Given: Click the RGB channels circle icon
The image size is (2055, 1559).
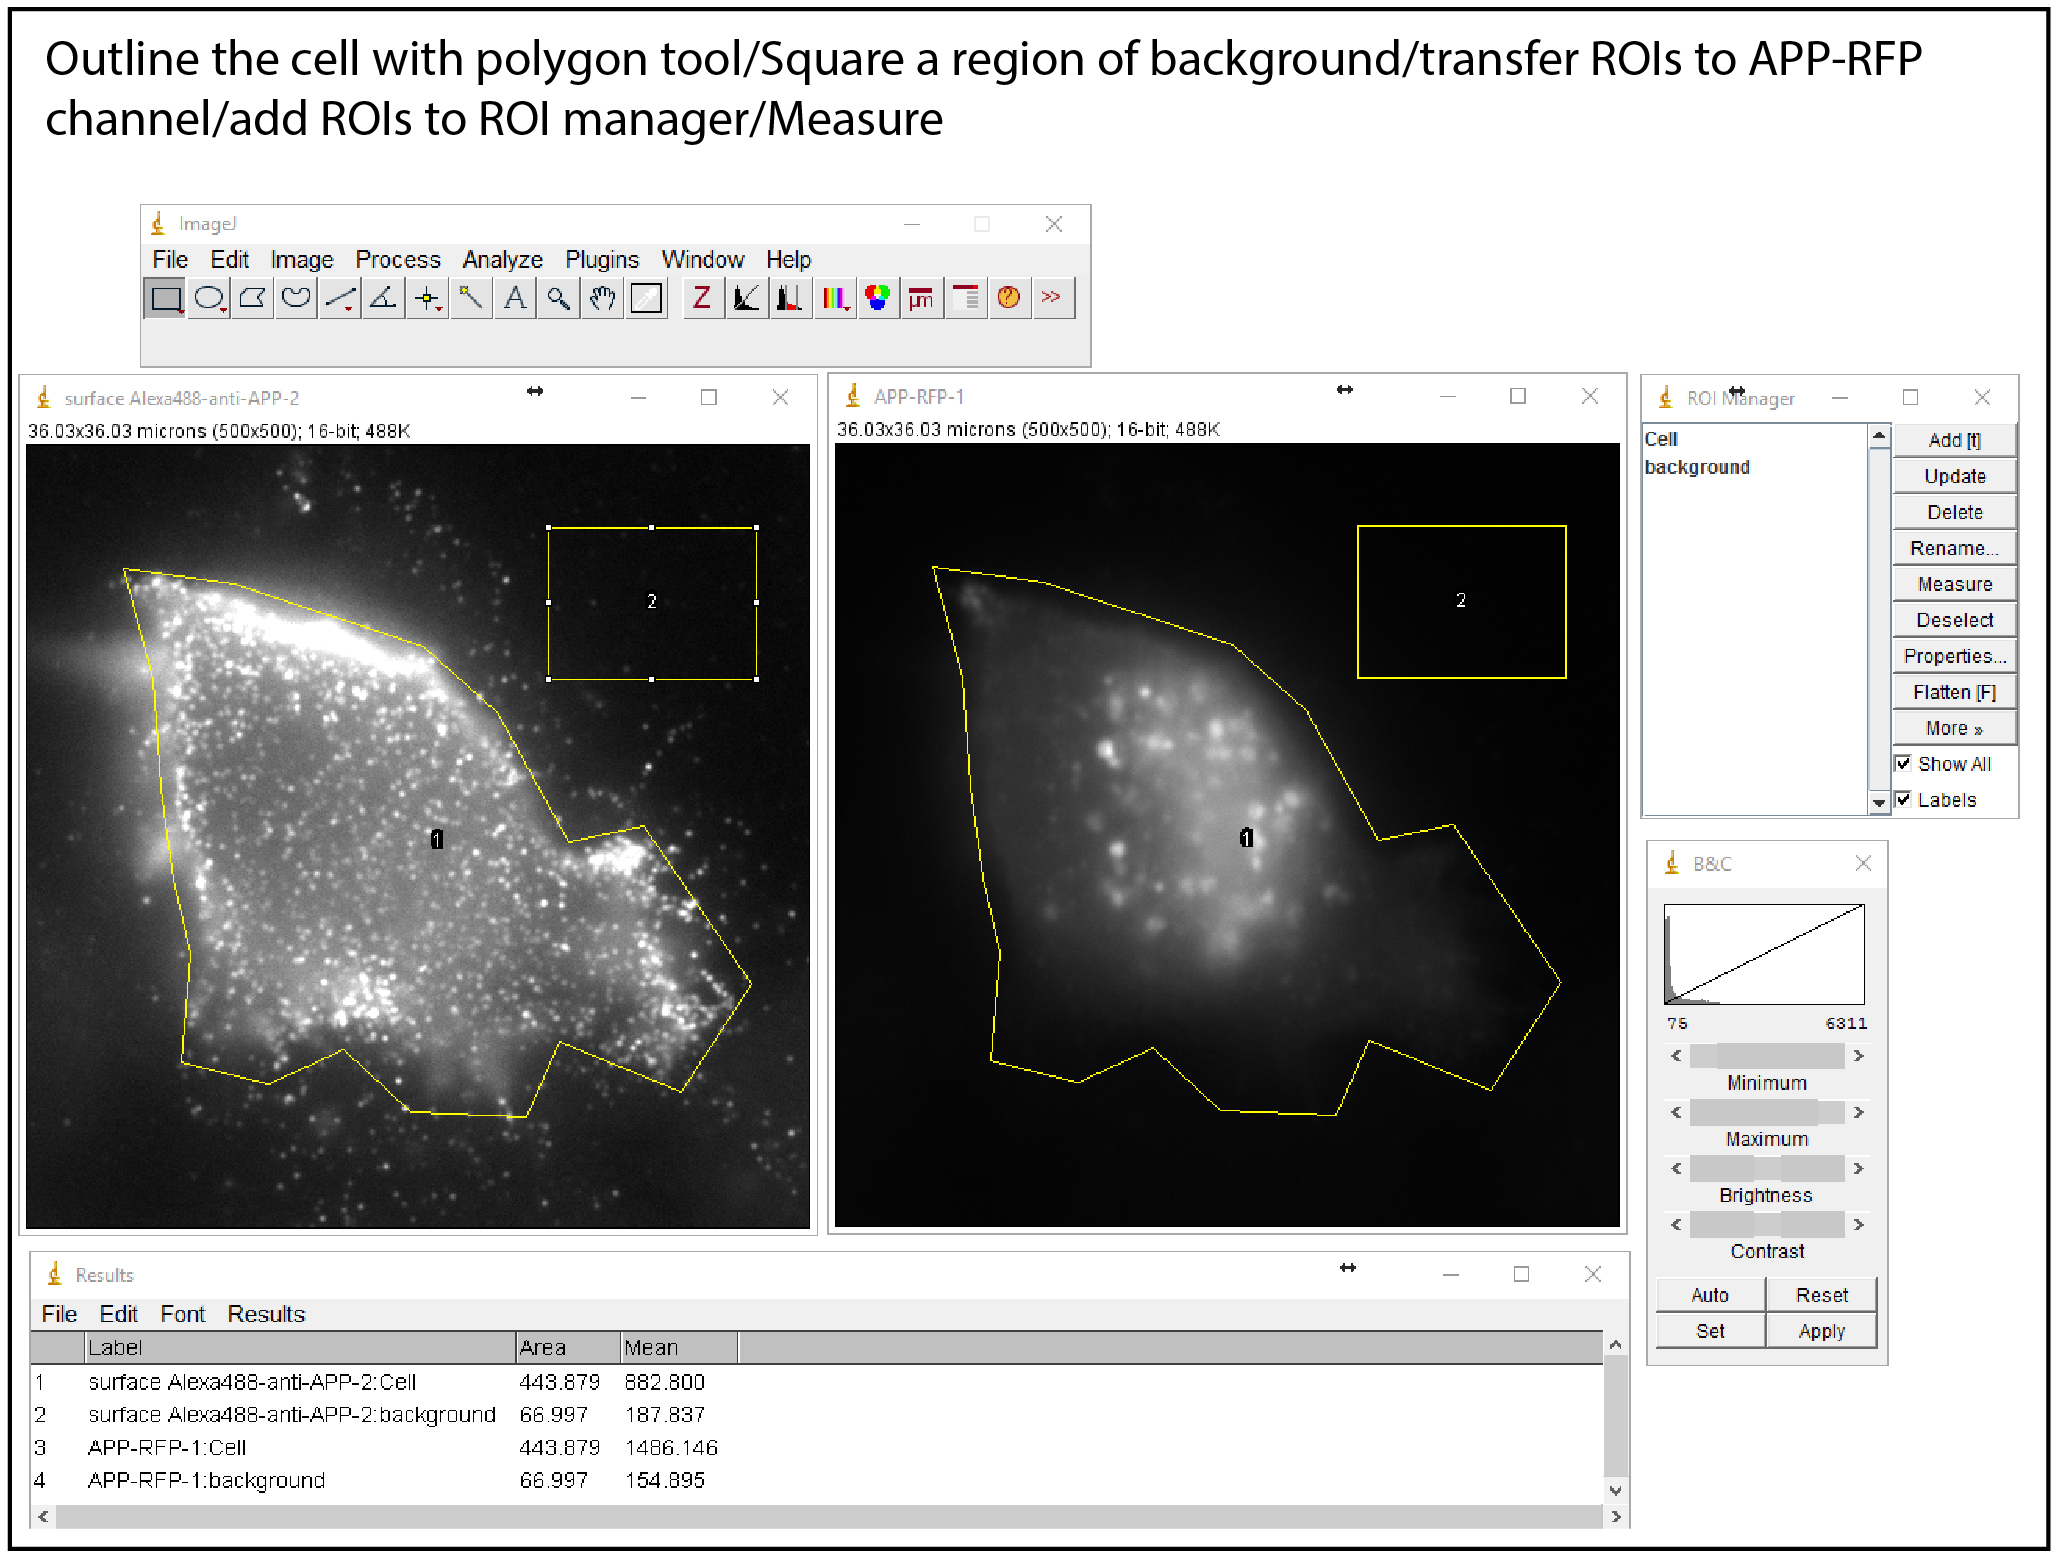Looking at the screenshot, I should point(877,298).
